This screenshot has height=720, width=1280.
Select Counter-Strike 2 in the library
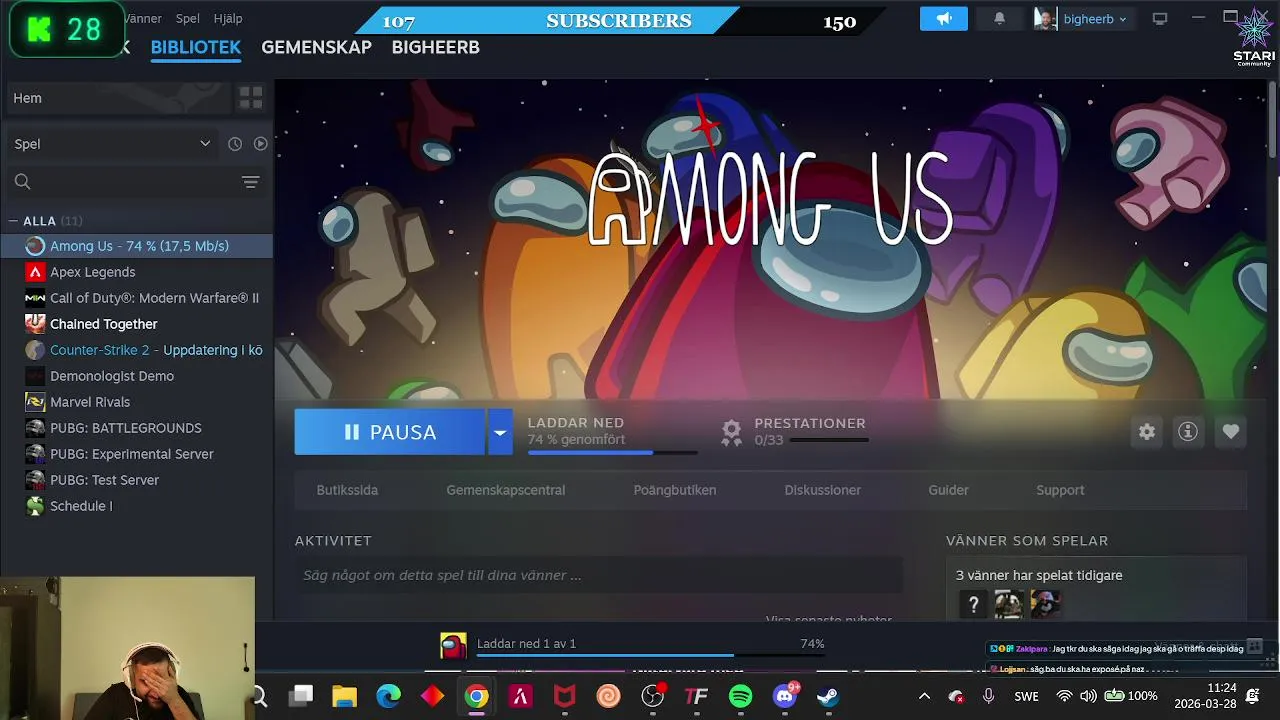[x=136, y=350]
